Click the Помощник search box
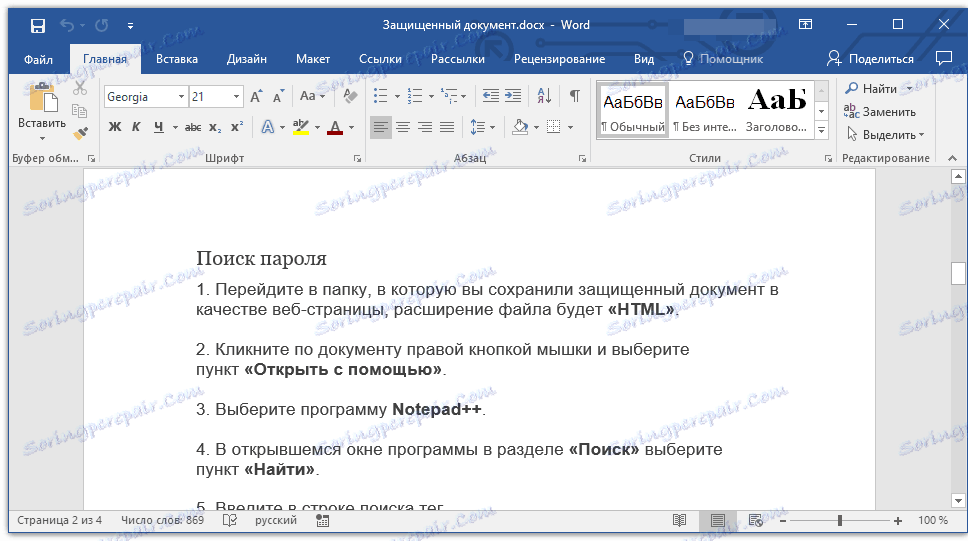 723,59
